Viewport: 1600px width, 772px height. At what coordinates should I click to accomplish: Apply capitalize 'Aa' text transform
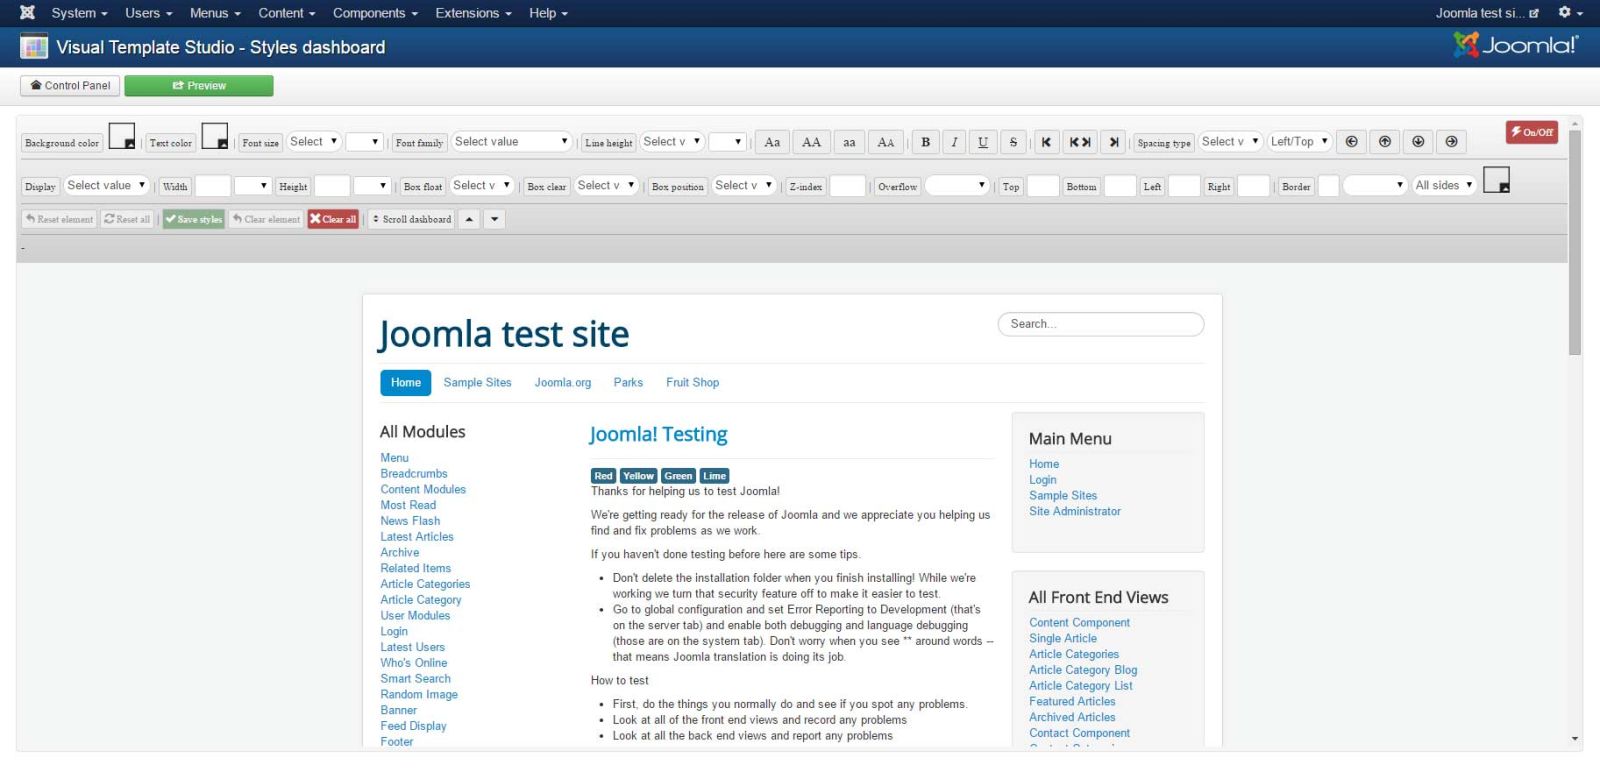[x=772, y=142]
